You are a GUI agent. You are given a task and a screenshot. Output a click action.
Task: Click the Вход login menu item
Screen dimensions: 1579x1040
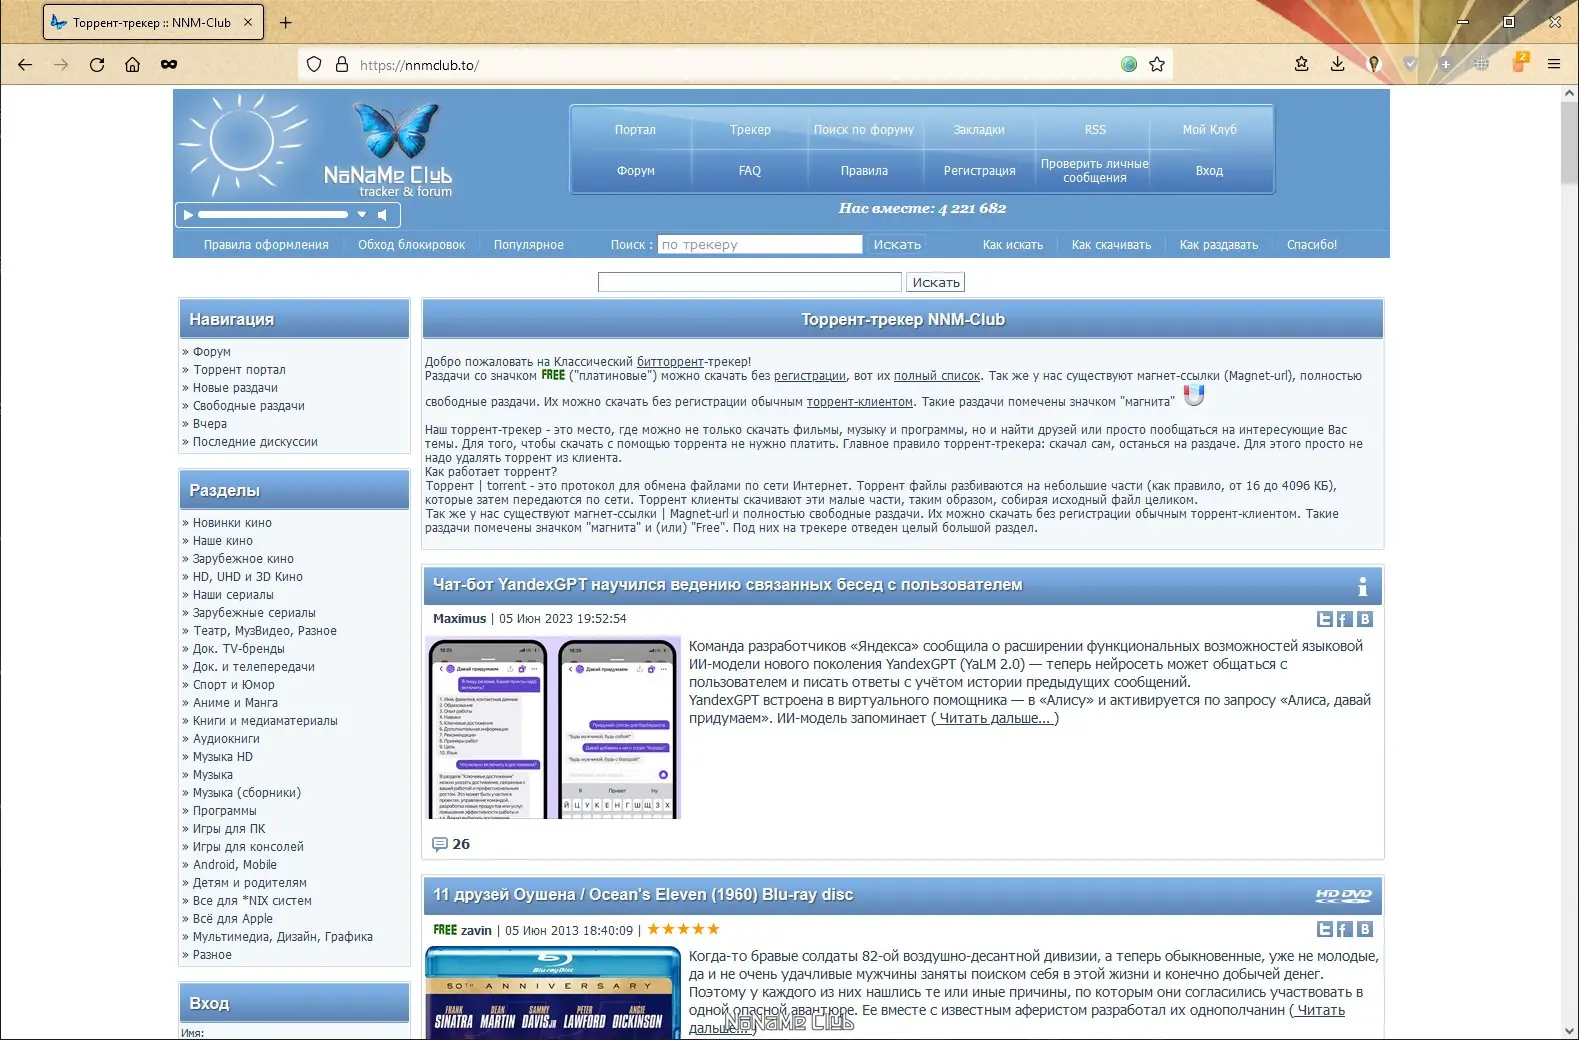(1209, 170)
